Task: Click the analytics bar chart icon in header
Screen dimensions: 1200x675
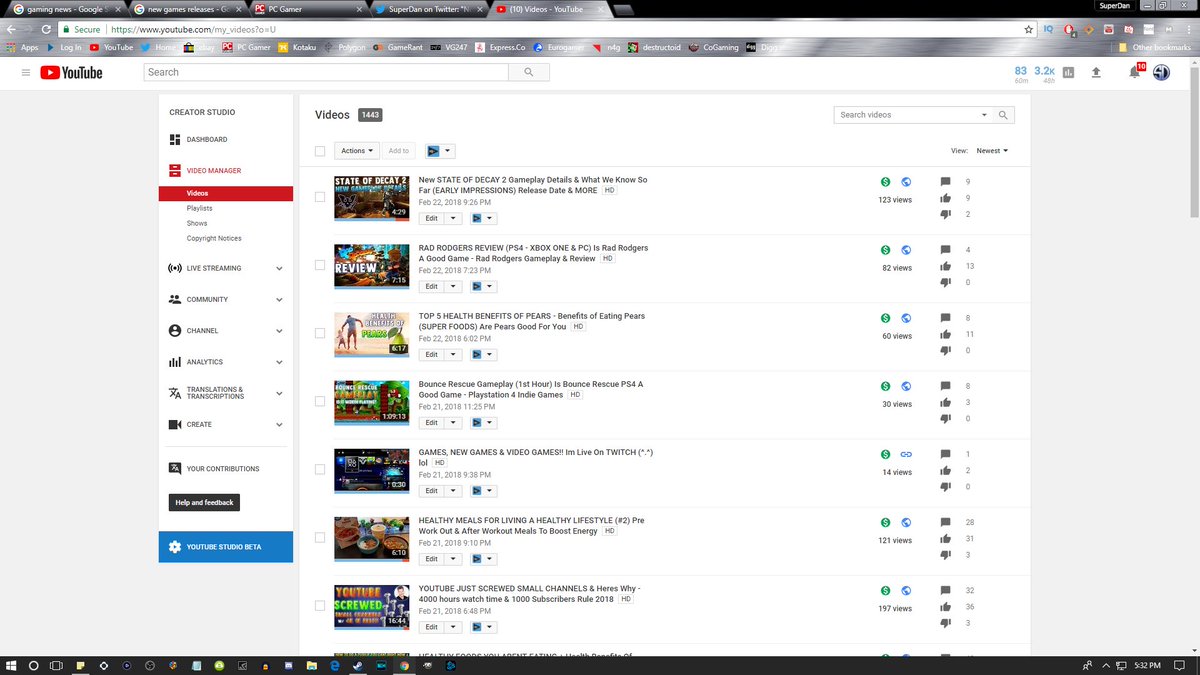Action: click(1068, 73)
